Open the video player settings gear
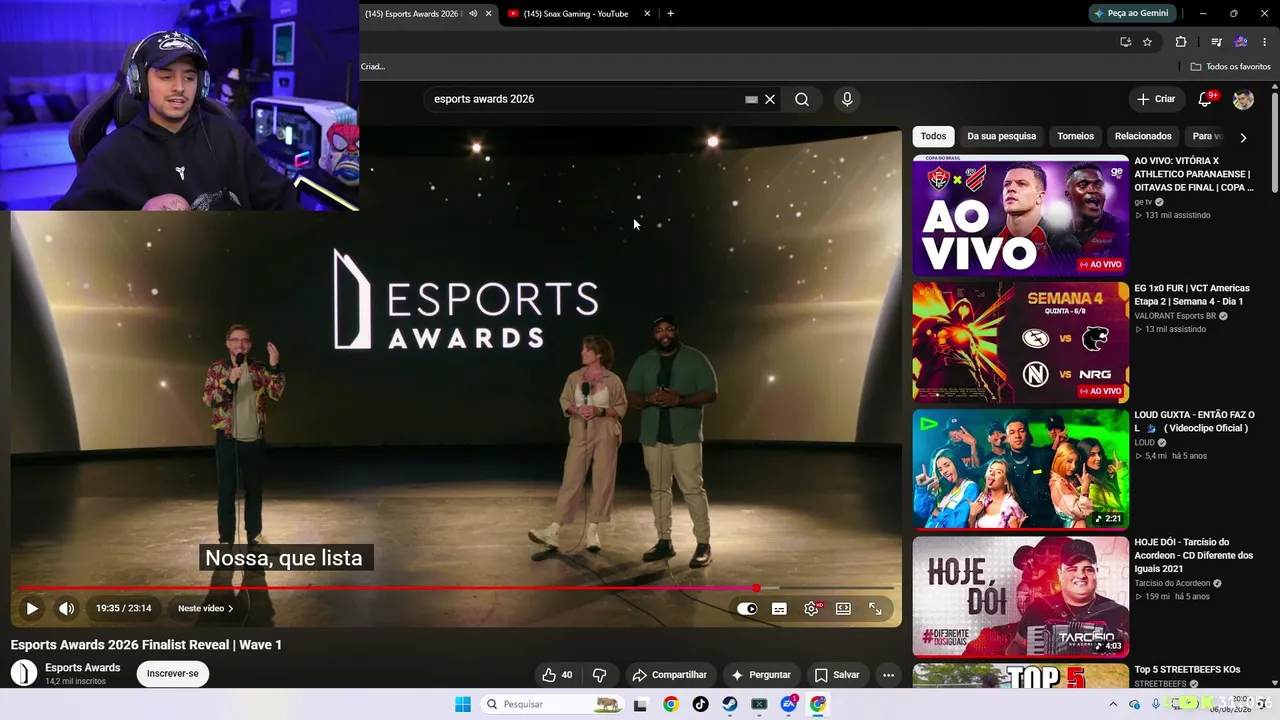Image resolution: width=1280 pixels, height=720 pixels. [811, 608]
